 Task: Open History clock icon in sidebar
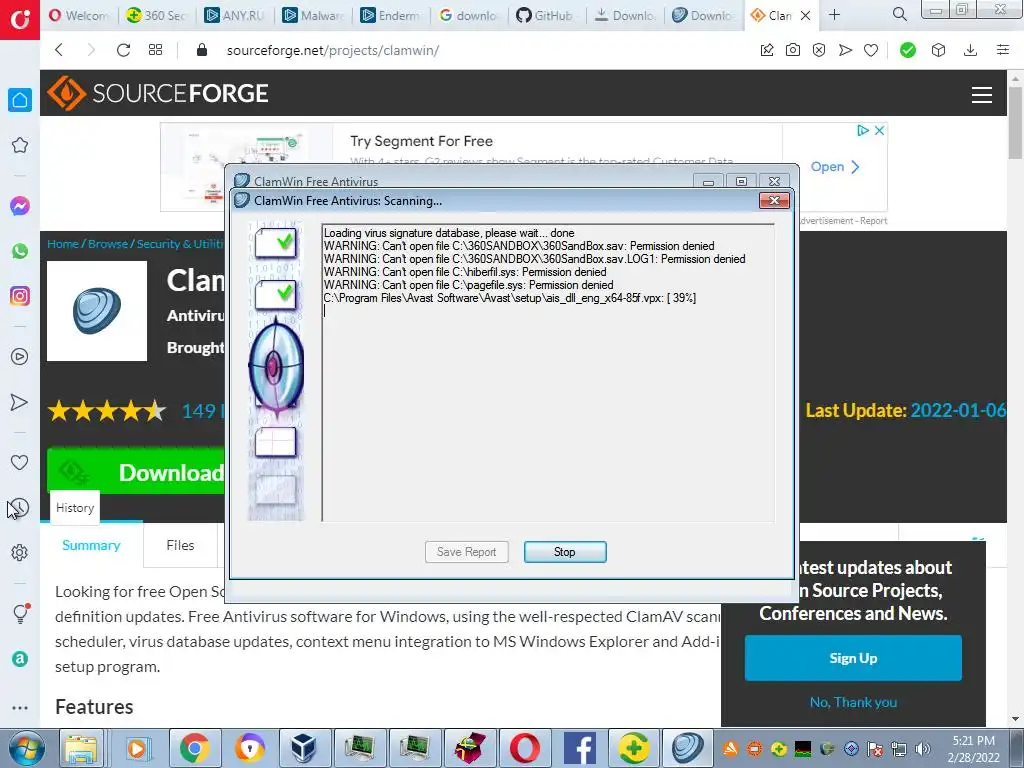(x=20, y=507)
